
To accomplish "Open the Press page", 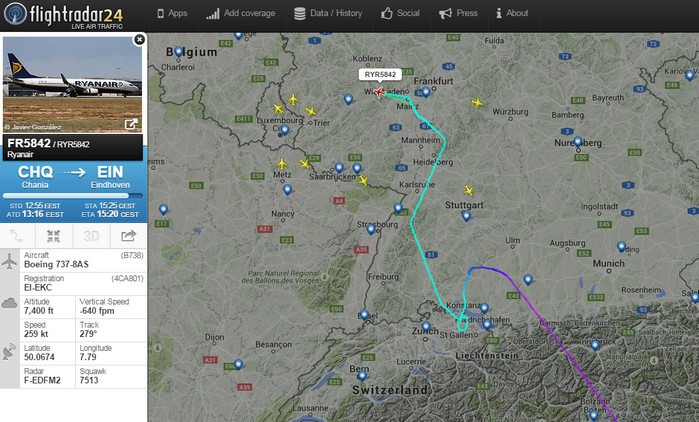I will coord(459,14).
